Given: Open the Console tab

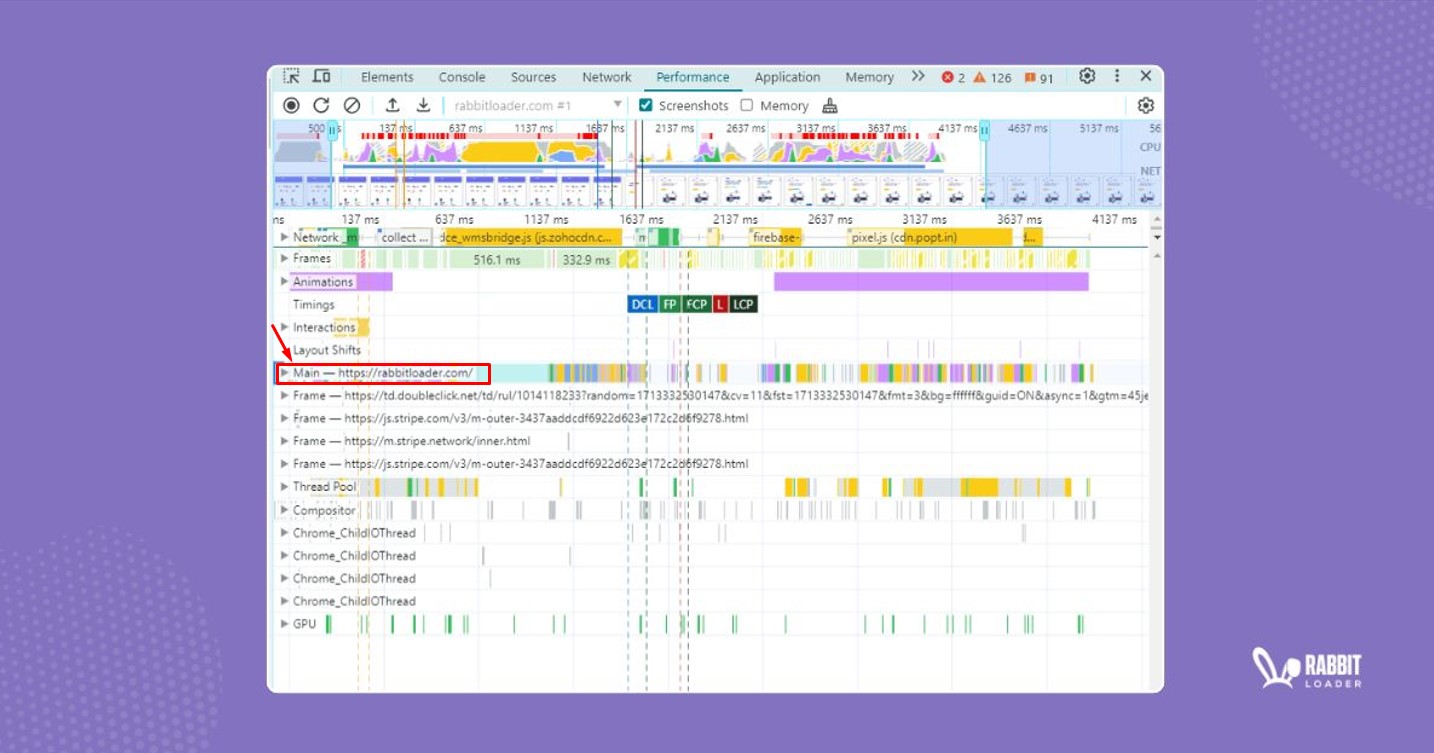Looking at the screenshot, I should 461,77.
